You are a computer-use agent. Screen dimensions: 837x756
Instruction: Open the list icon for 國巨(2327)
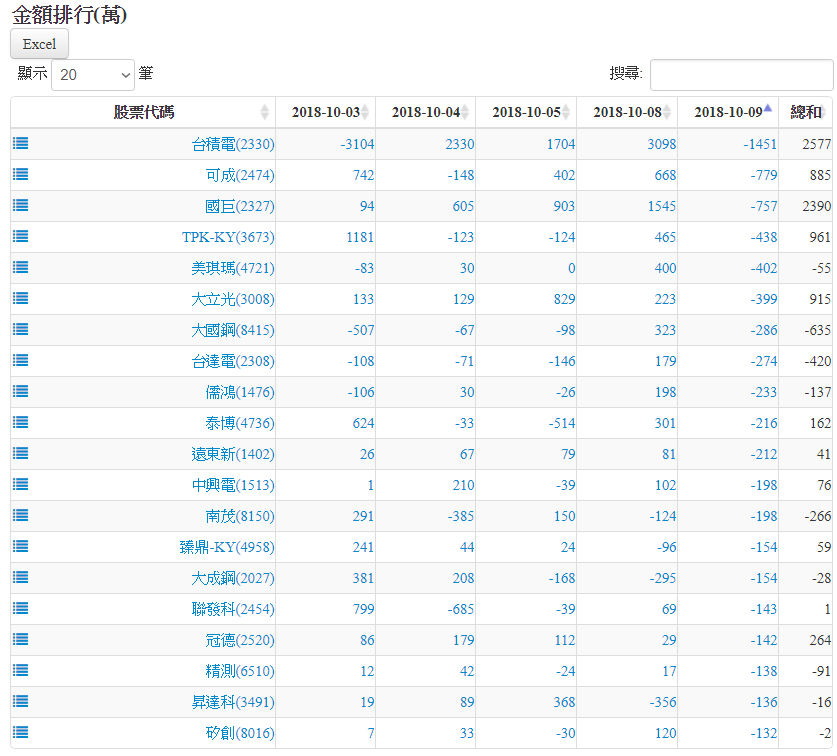[x=21, y=205]
